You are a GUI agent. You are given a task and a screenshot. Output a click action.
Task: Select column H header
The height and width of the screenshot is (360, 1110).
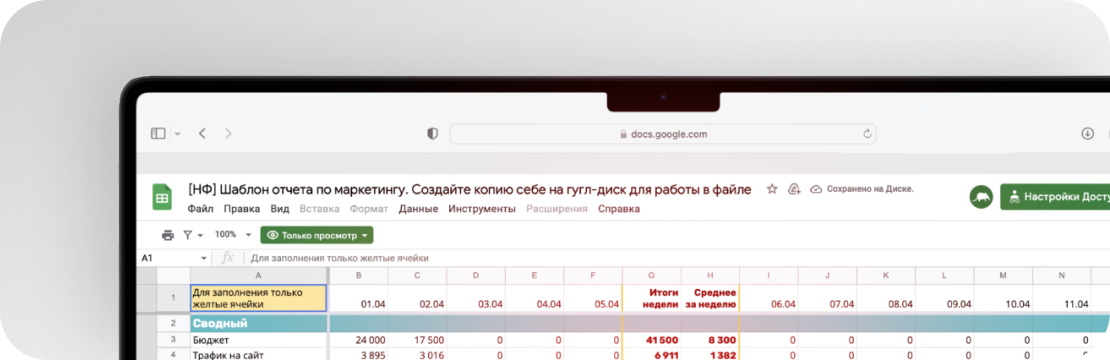coord(710,275)
